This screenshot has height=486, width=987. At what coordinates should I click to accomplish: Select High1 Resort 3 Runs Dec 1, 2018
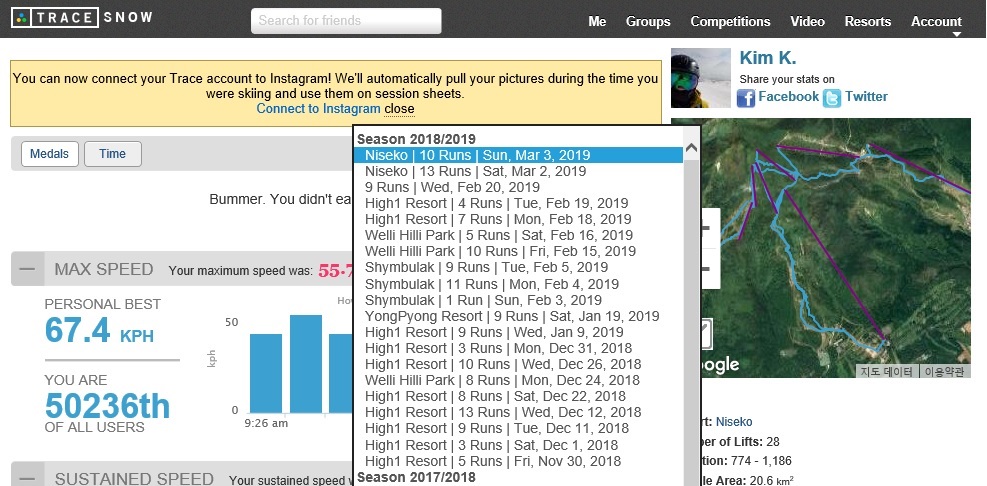coord(518,445)
